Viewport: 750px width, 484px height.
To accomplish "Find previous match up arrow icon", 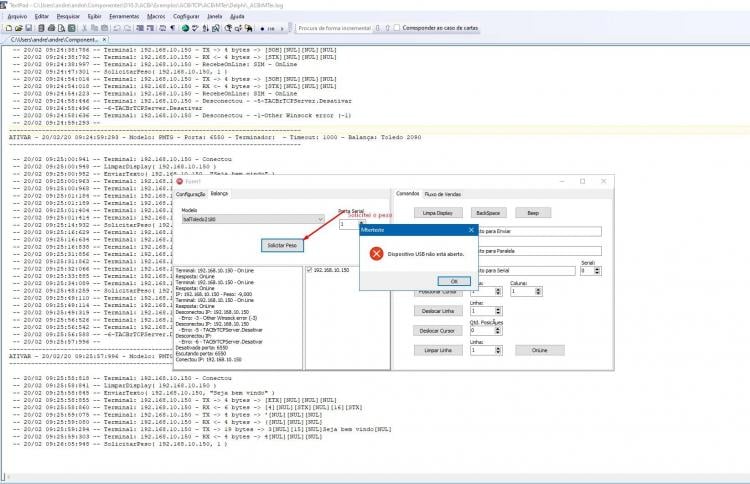I will [387, 28].
